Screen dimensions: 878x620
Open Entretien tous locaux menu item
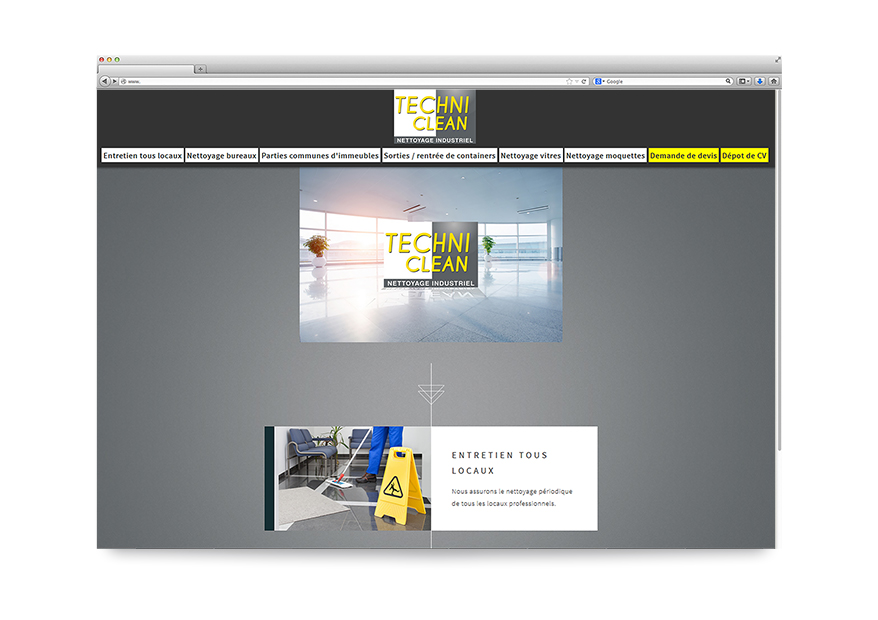[x=142, y=156]
